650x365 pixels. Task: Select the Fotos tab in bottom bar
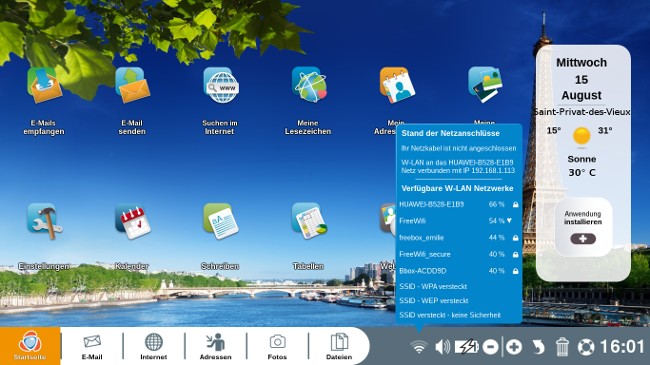tap(277, 346)
